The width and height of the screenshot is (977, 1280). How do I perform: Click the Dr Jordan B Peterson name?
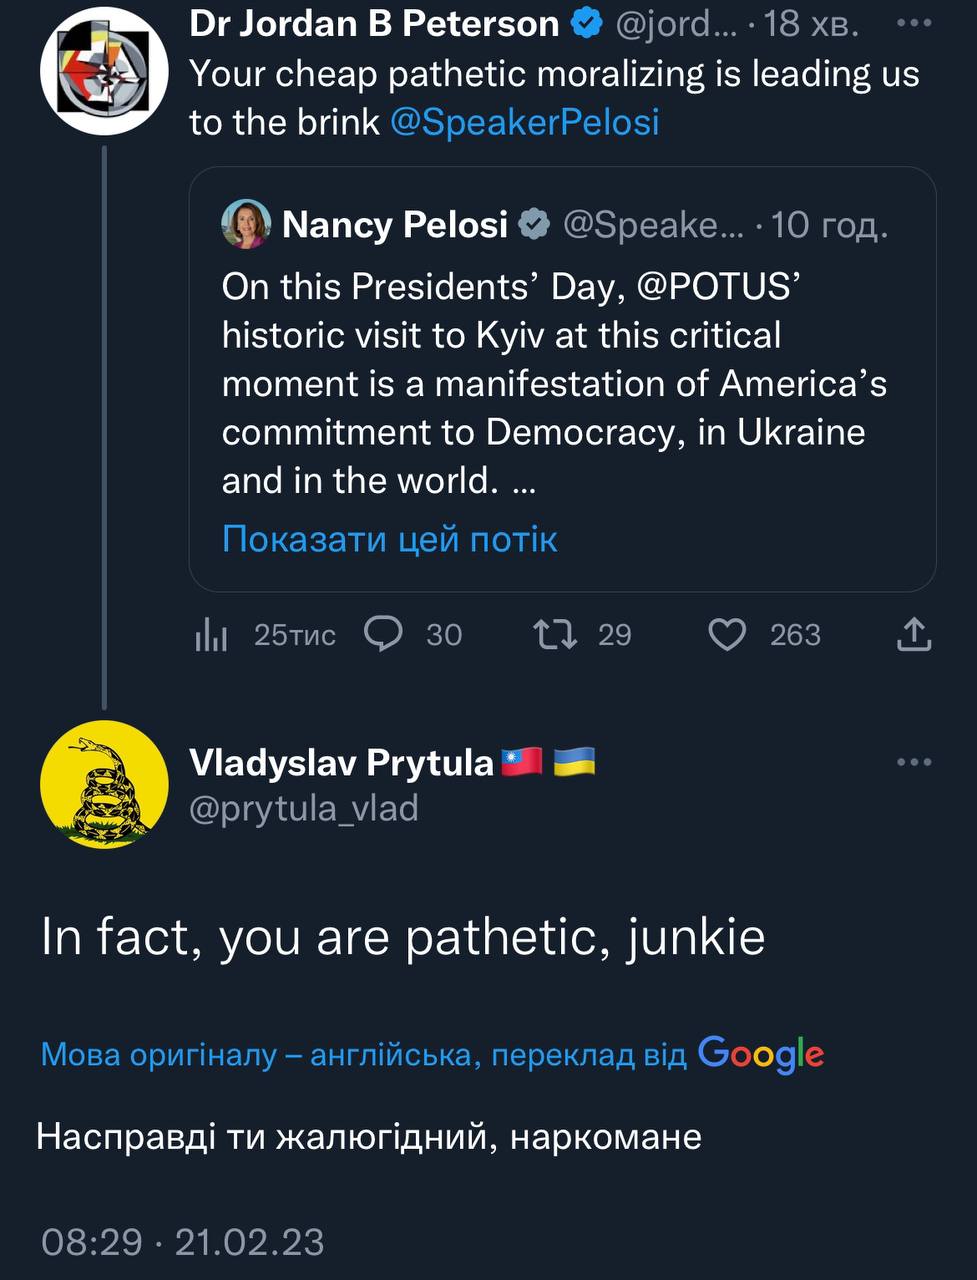click(x=374, y=24)
